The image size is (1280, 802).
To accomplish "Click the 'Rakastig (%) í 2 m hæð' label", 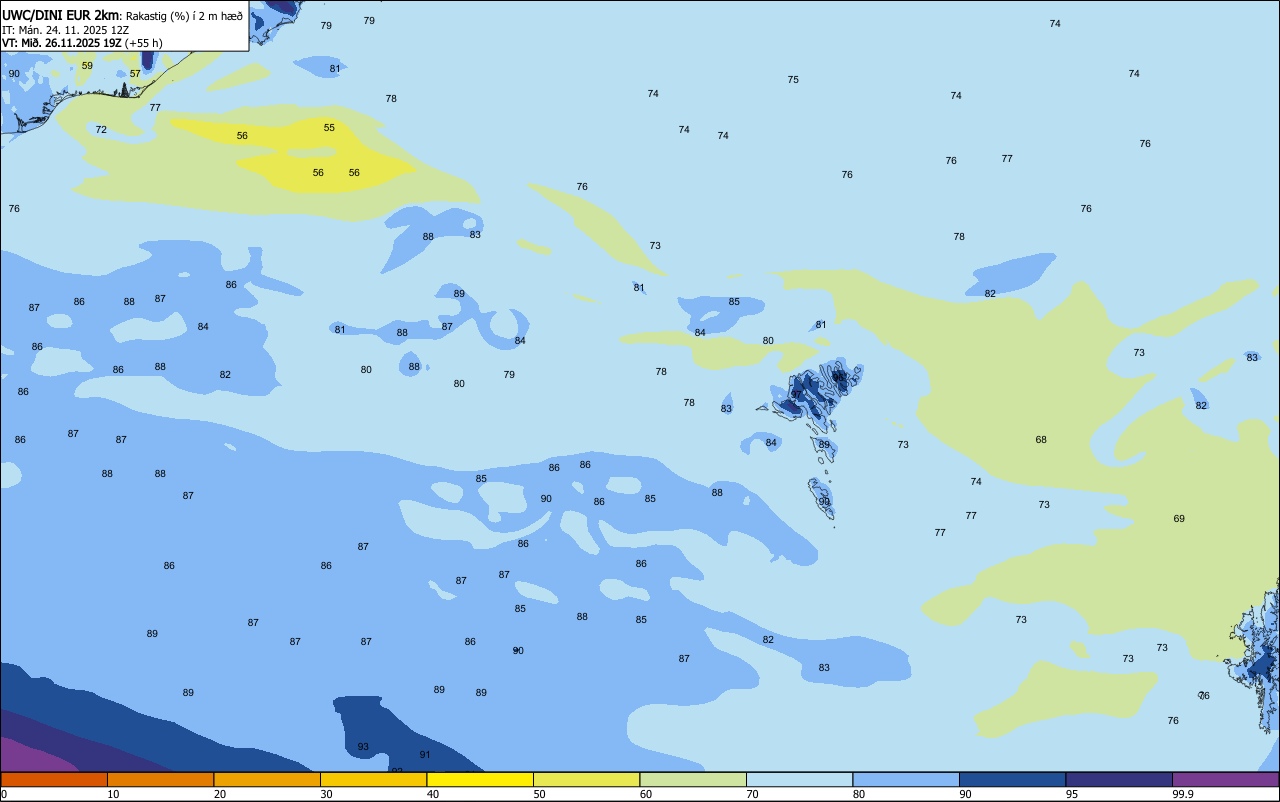I will coord(184,15).
